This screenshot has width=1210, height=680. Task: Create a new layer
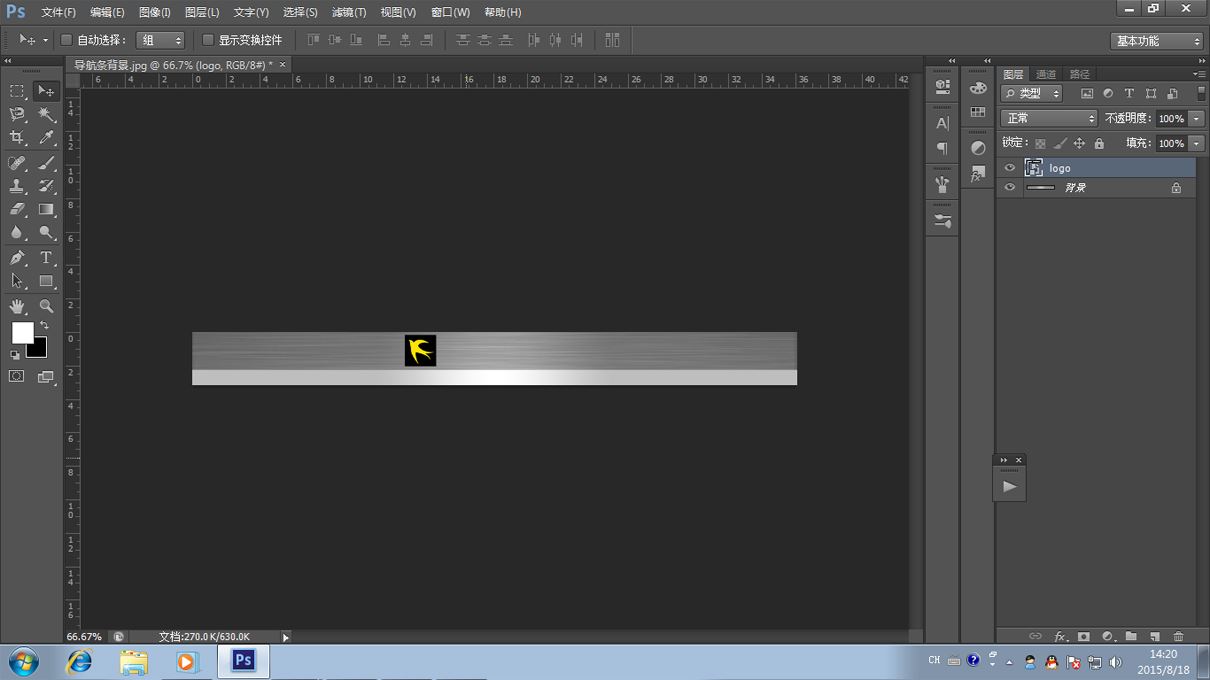click(1155, 636)
